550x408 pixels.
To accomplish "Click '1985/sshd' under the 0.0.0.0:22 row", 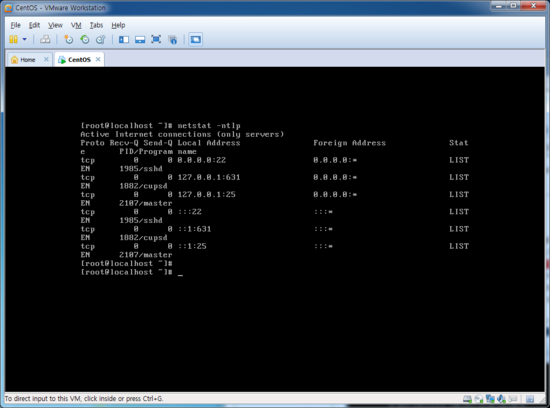I will click(x=141, y=169).
